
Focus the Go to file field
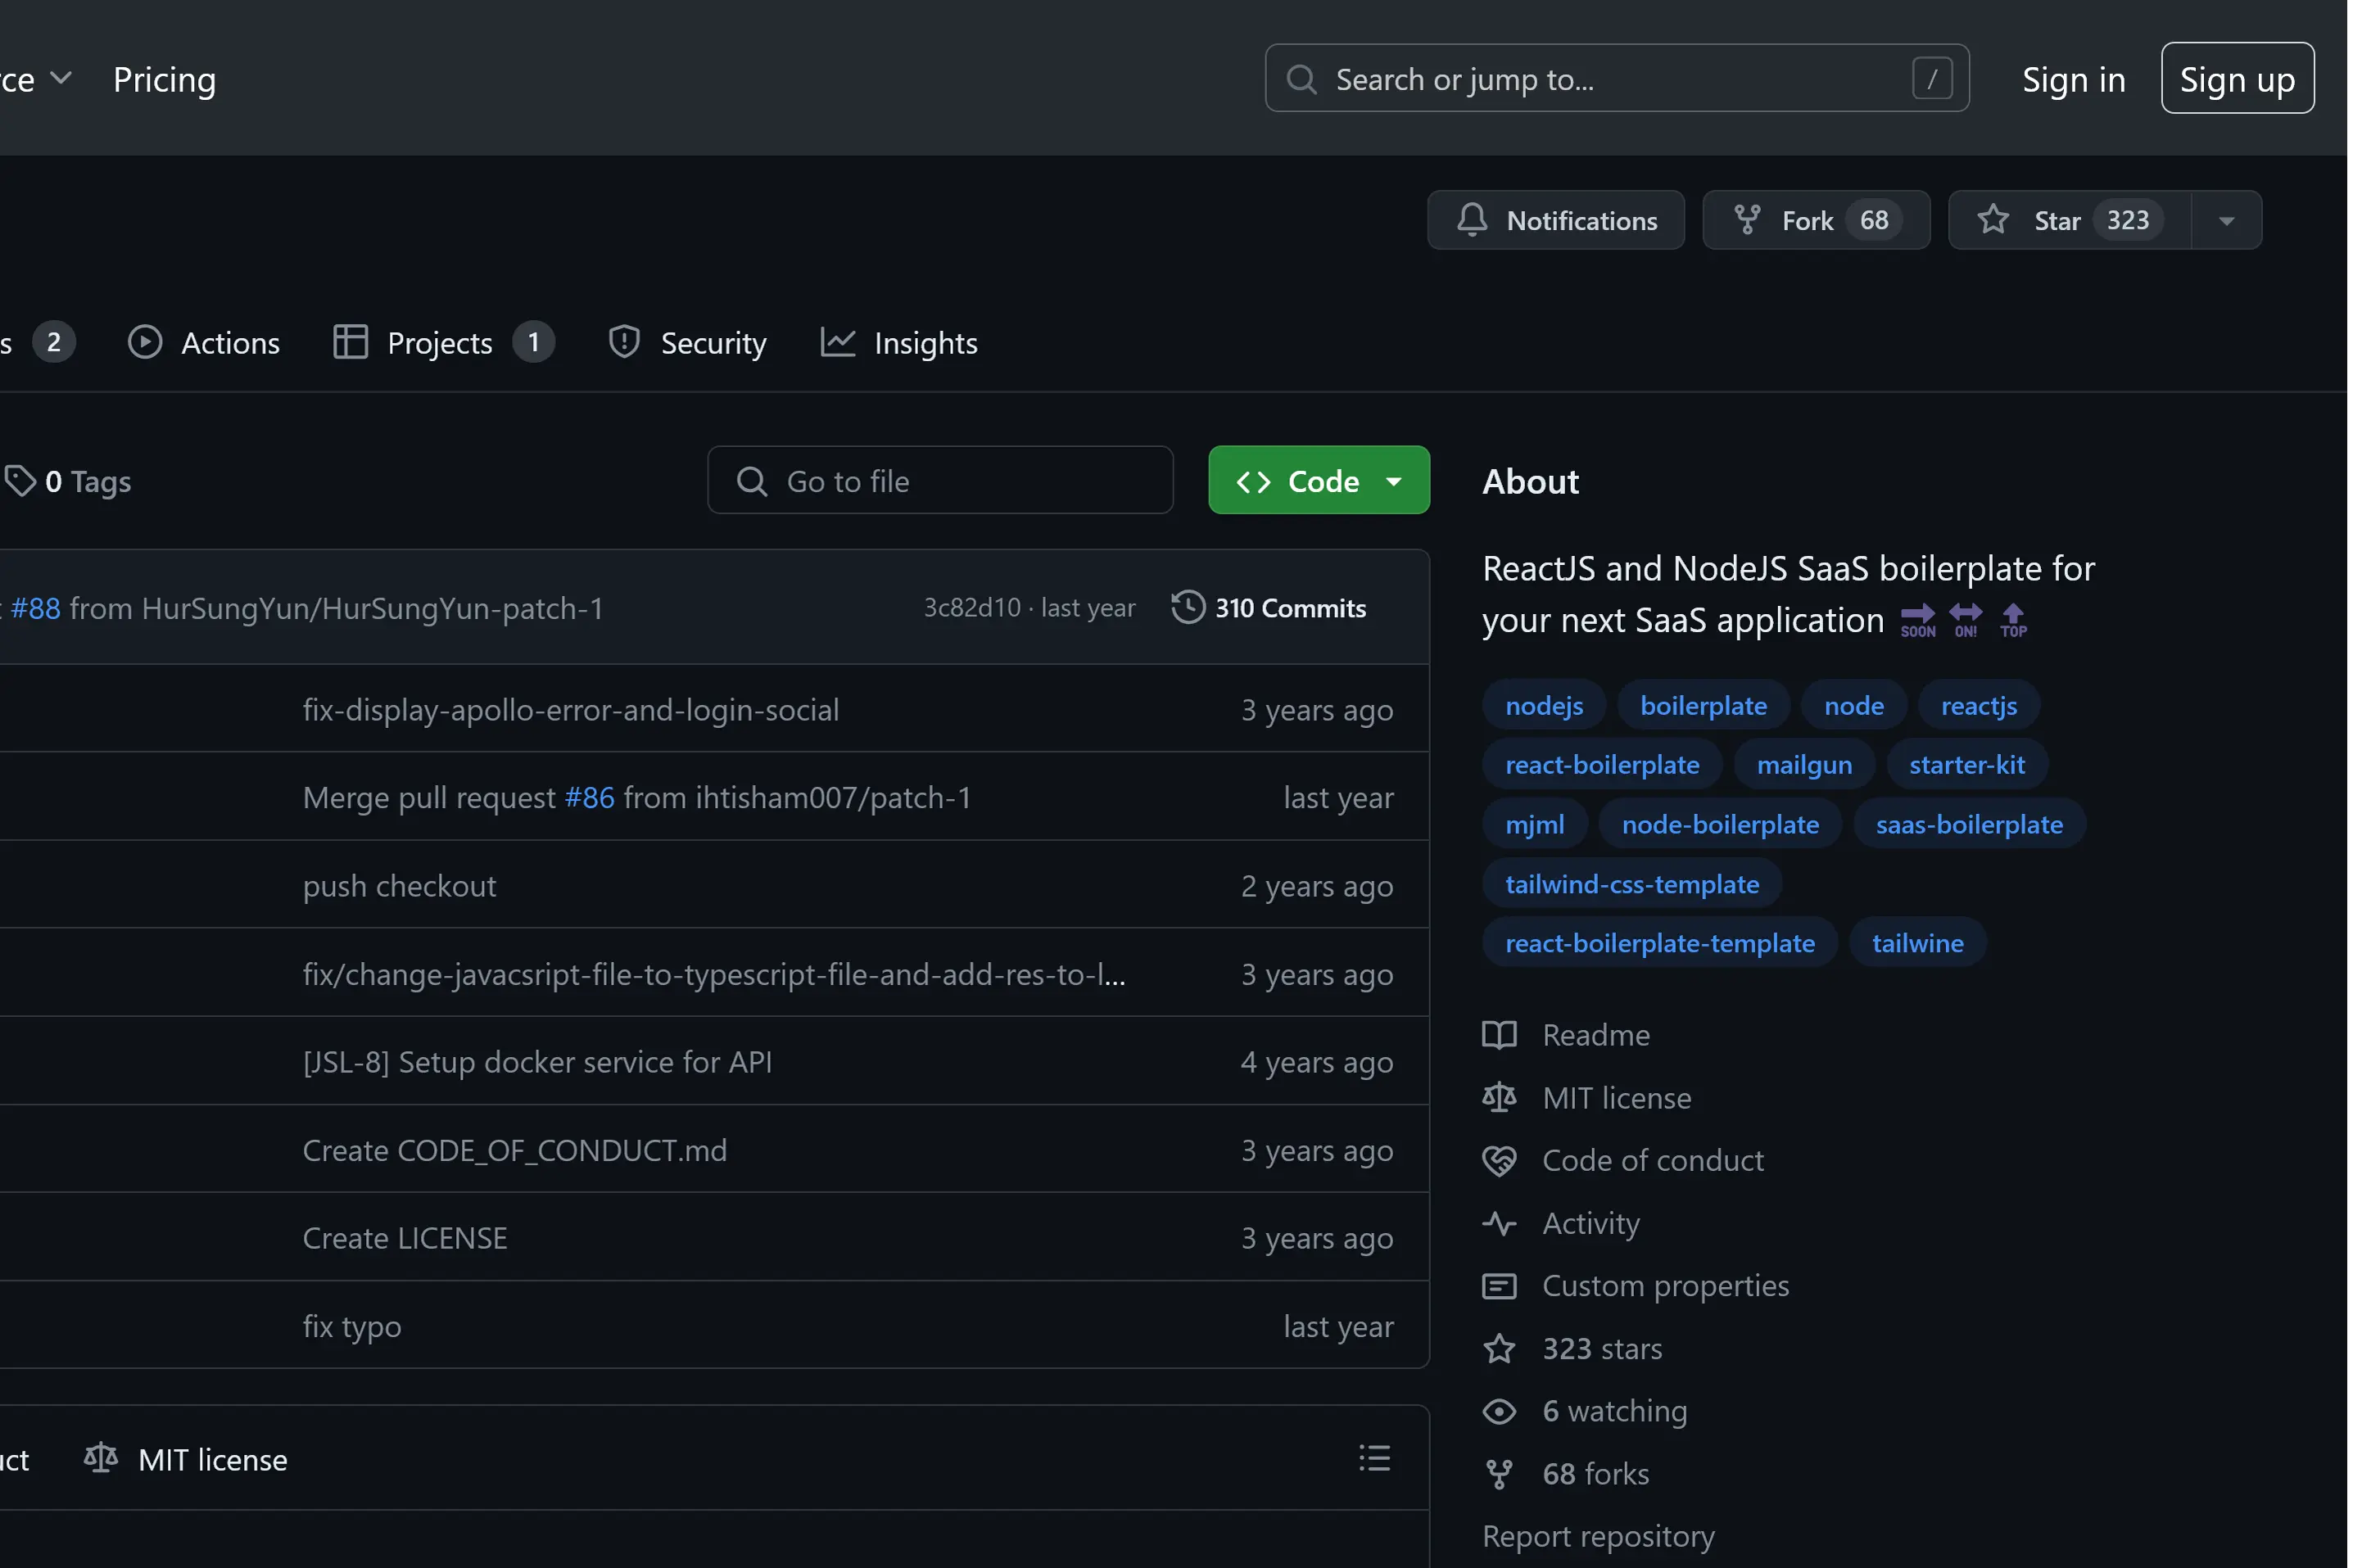[940, 481]
